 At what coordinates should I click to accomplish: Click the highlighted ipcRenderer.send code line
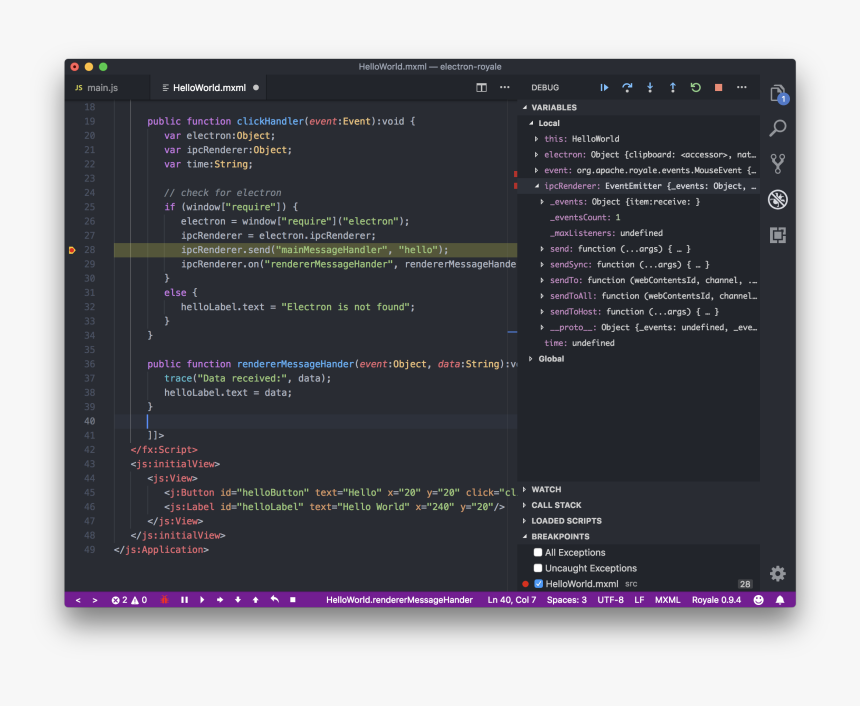315,250
